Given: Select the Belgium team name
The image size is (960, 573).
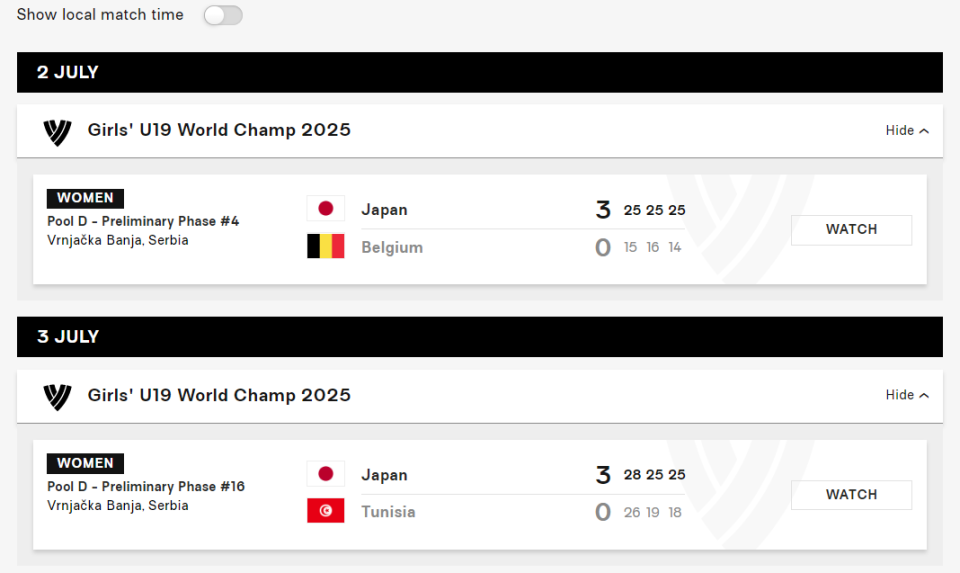Looking at the screenshot, I should point(392,247).
